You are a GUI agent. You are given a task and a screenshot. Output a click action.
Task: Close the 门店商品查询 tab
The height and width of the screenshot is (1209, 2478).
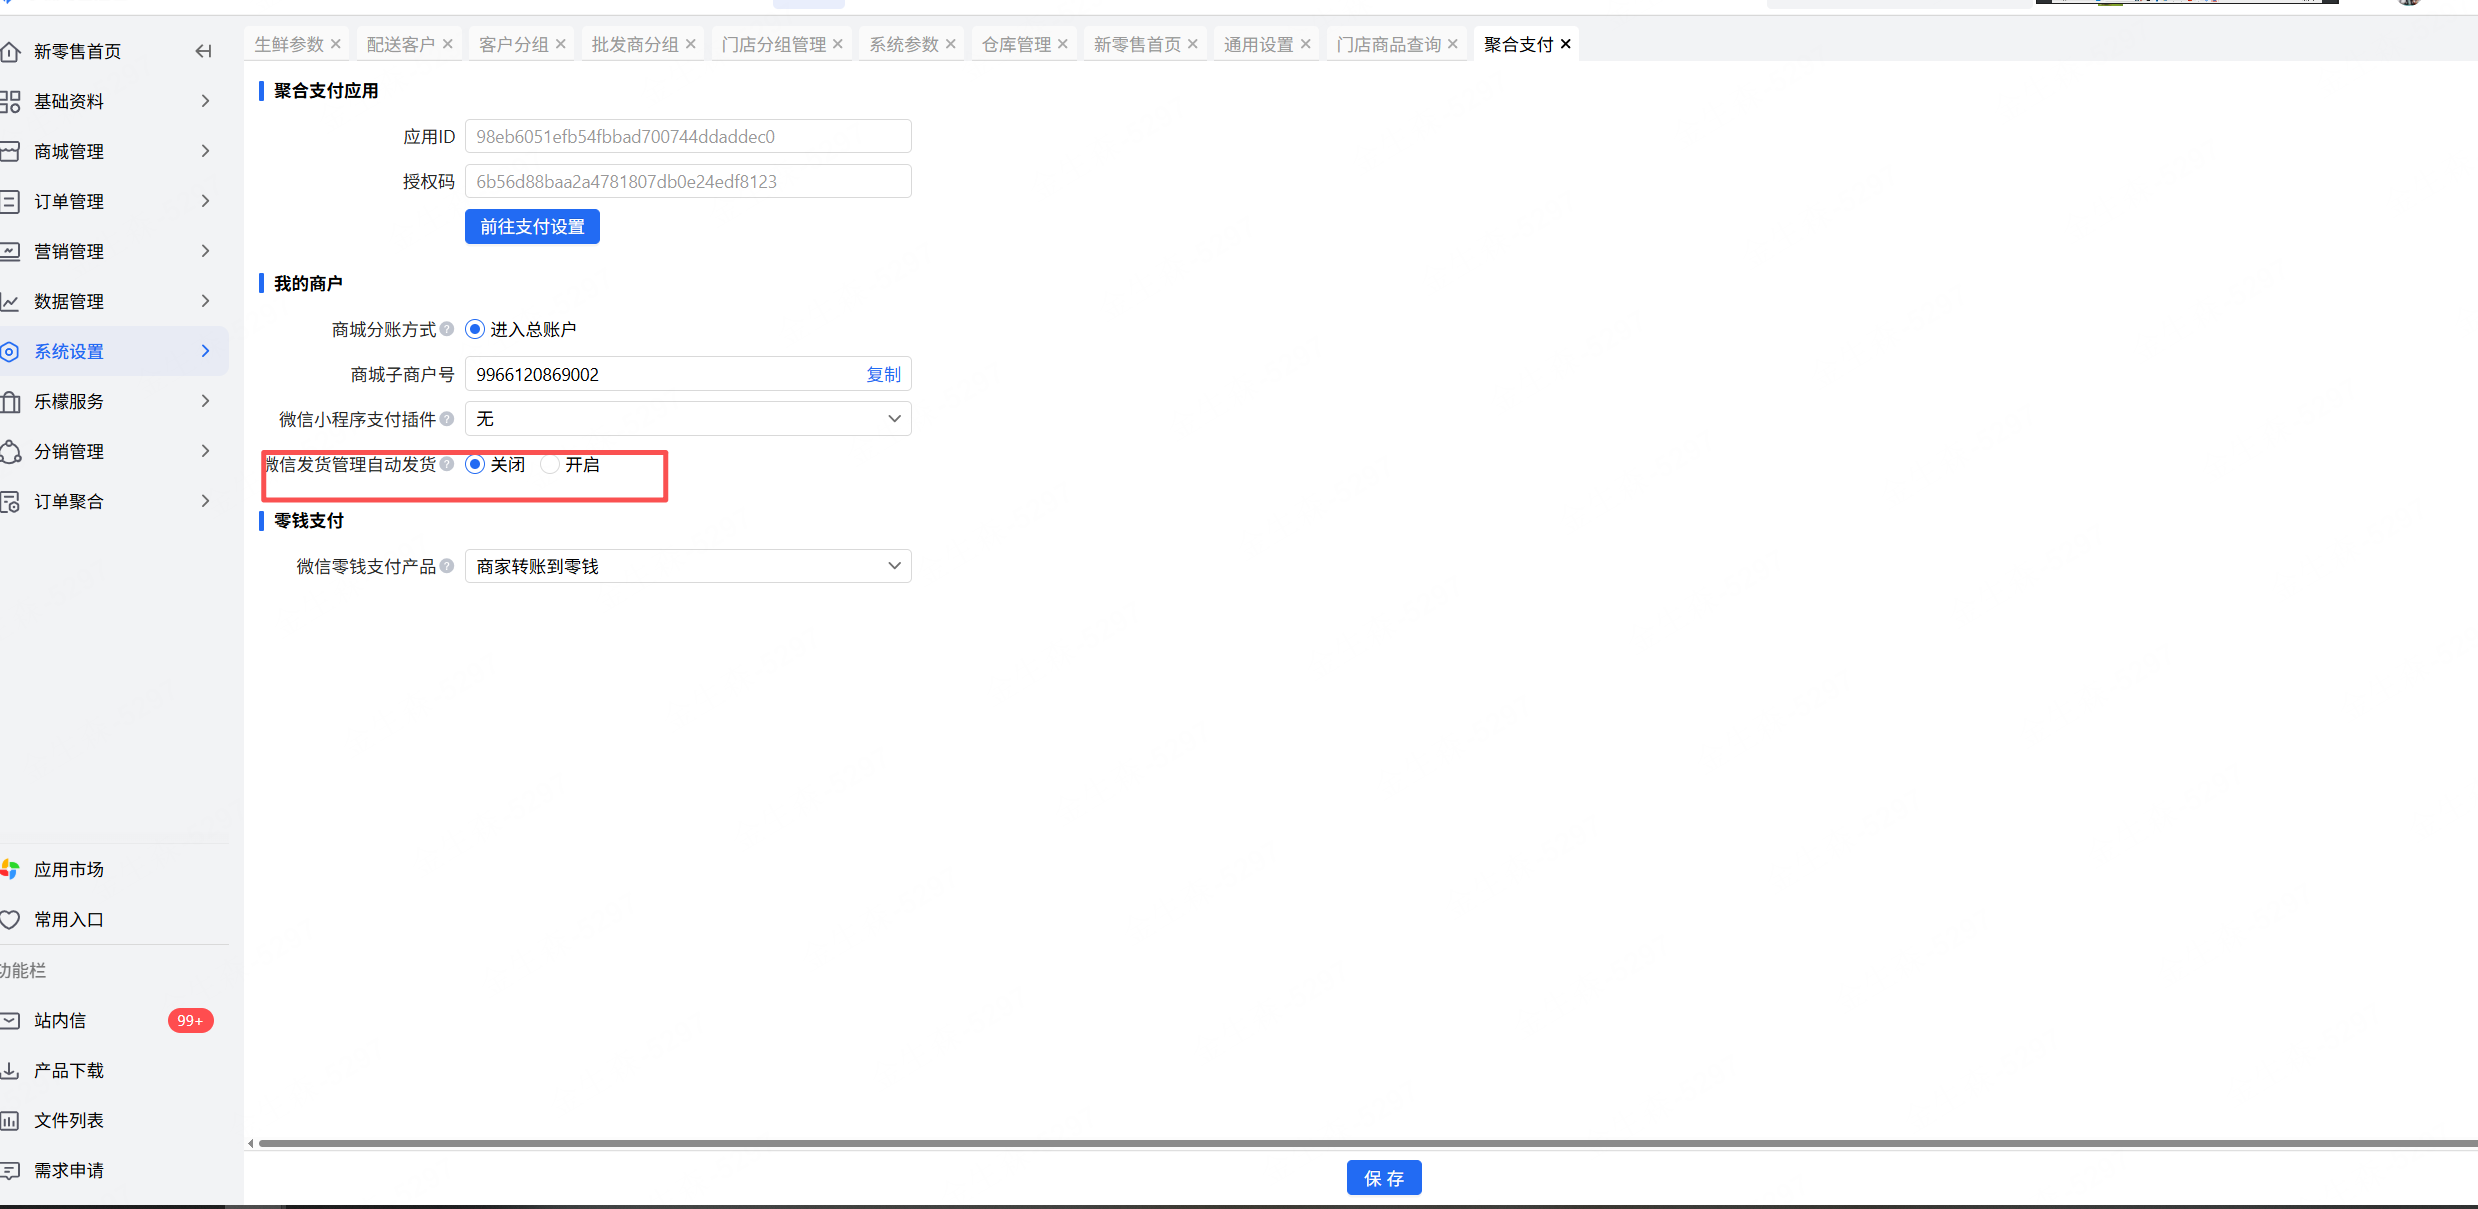point(1453,44)
